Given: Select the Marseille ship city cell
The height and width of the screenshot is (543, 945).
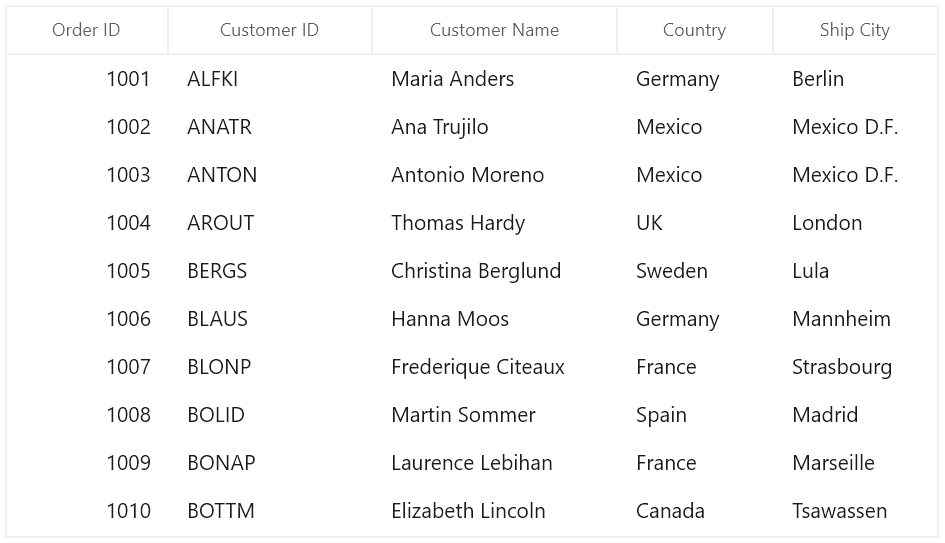Looking at the screenshot, I should [855, 463].
